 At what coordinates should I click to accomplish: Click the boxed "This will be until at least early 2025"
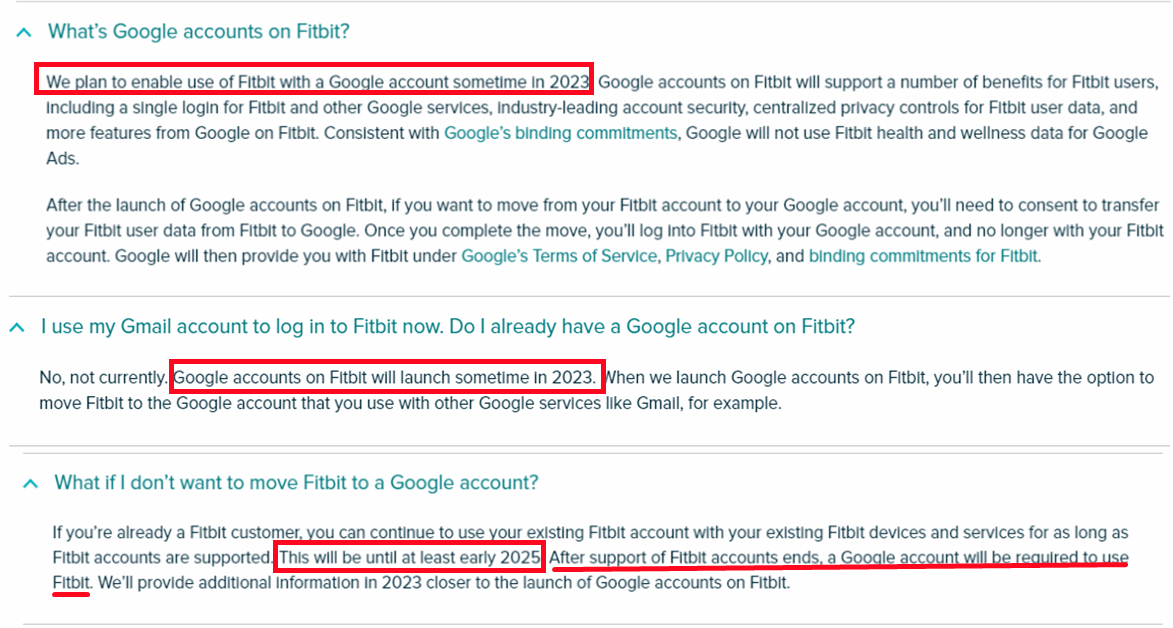point(409,556)
